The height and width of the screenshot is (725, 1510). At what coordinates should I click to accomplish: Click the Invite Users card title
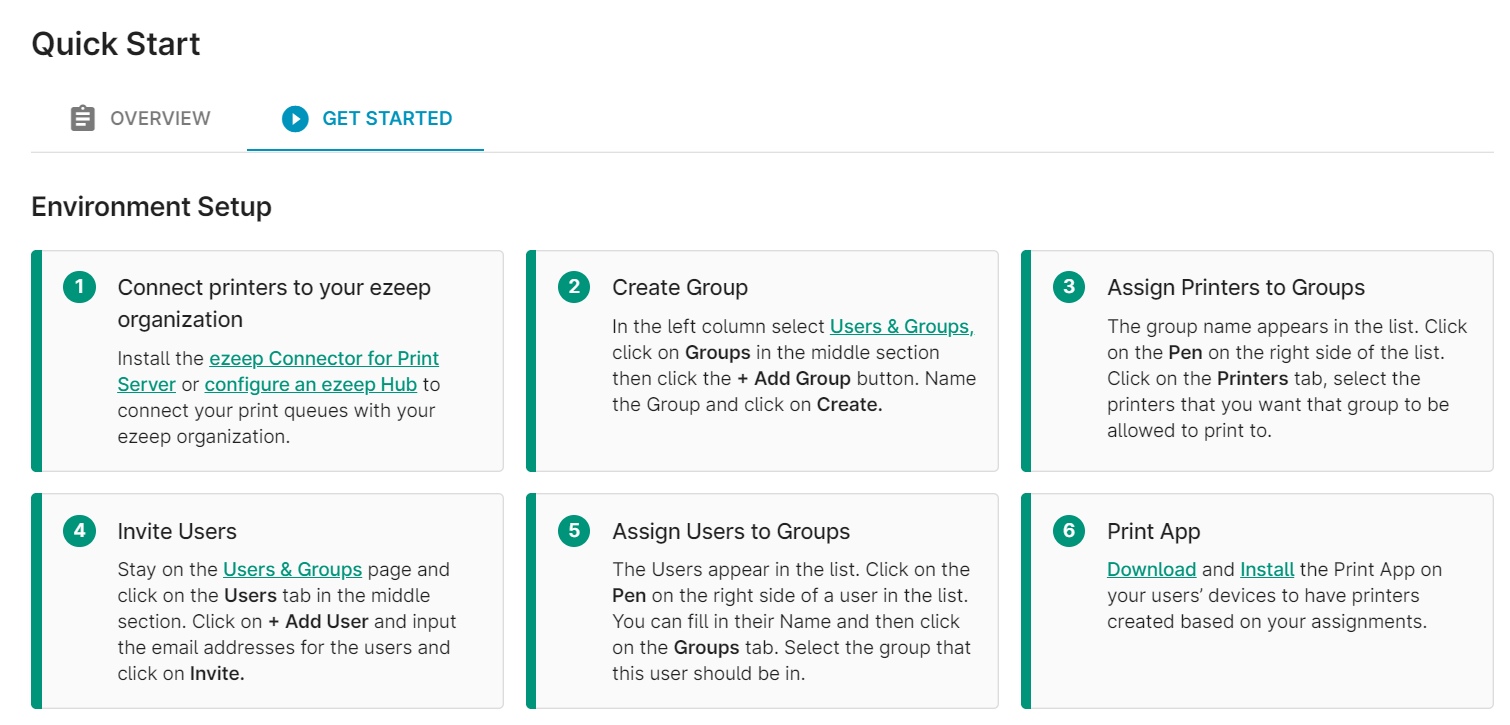pos(177,531)
